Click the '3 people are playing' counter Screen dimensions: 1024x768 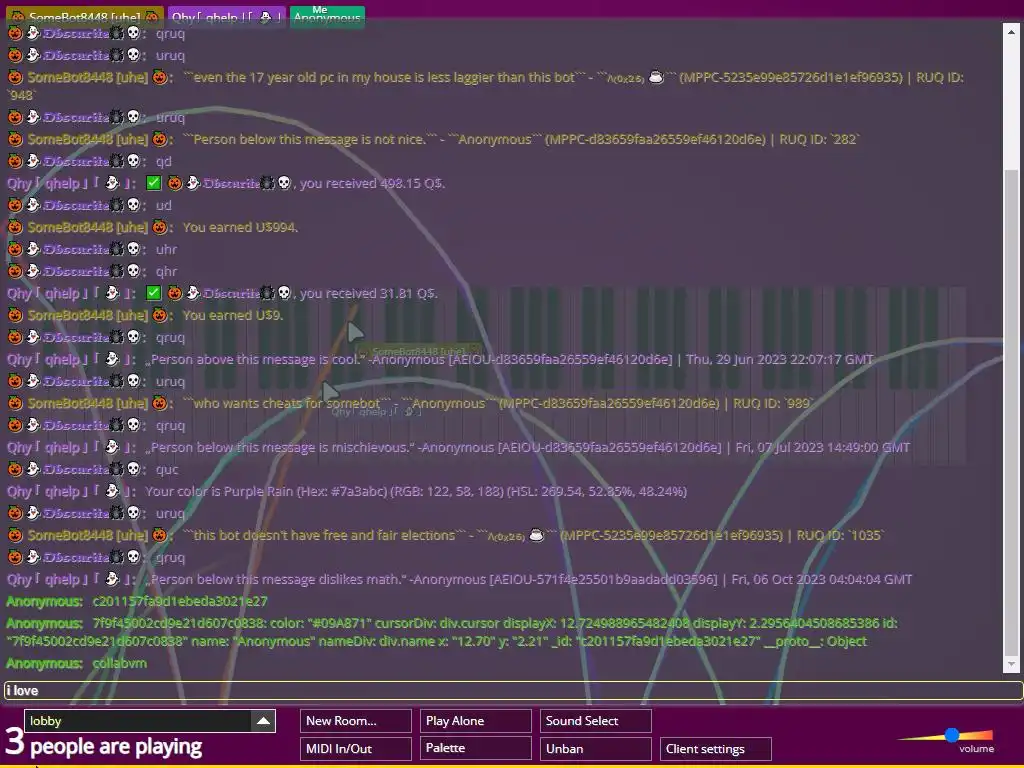(104, 743)
